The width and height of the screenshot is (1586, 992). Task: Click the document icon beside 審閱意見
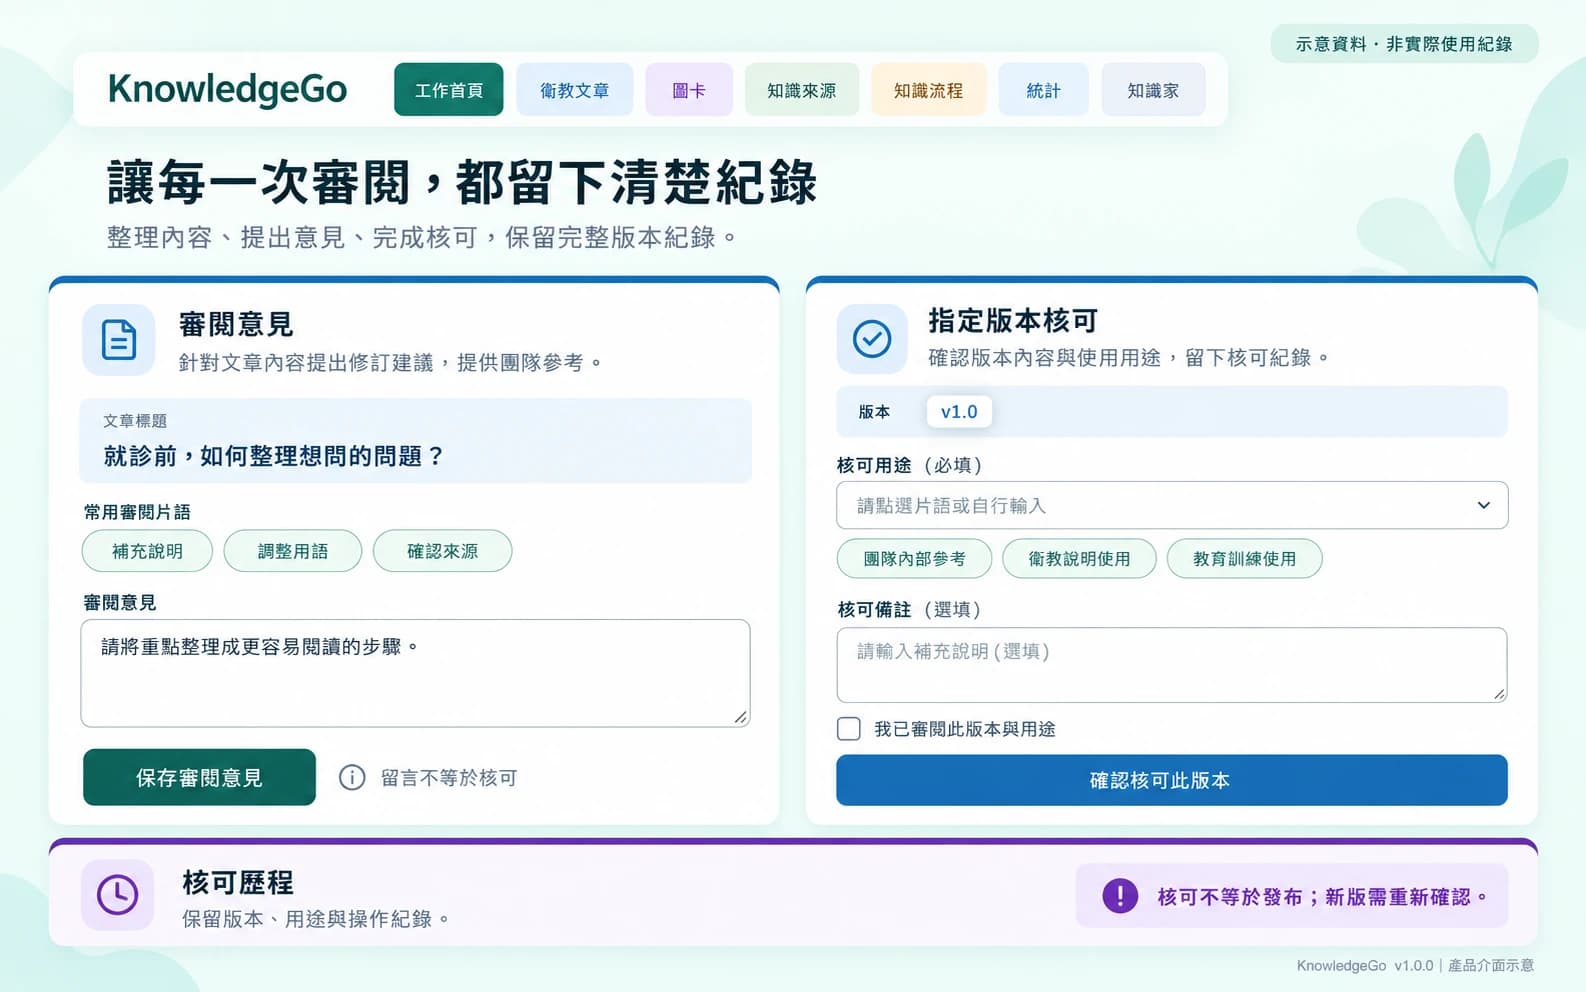click(119, 340)
